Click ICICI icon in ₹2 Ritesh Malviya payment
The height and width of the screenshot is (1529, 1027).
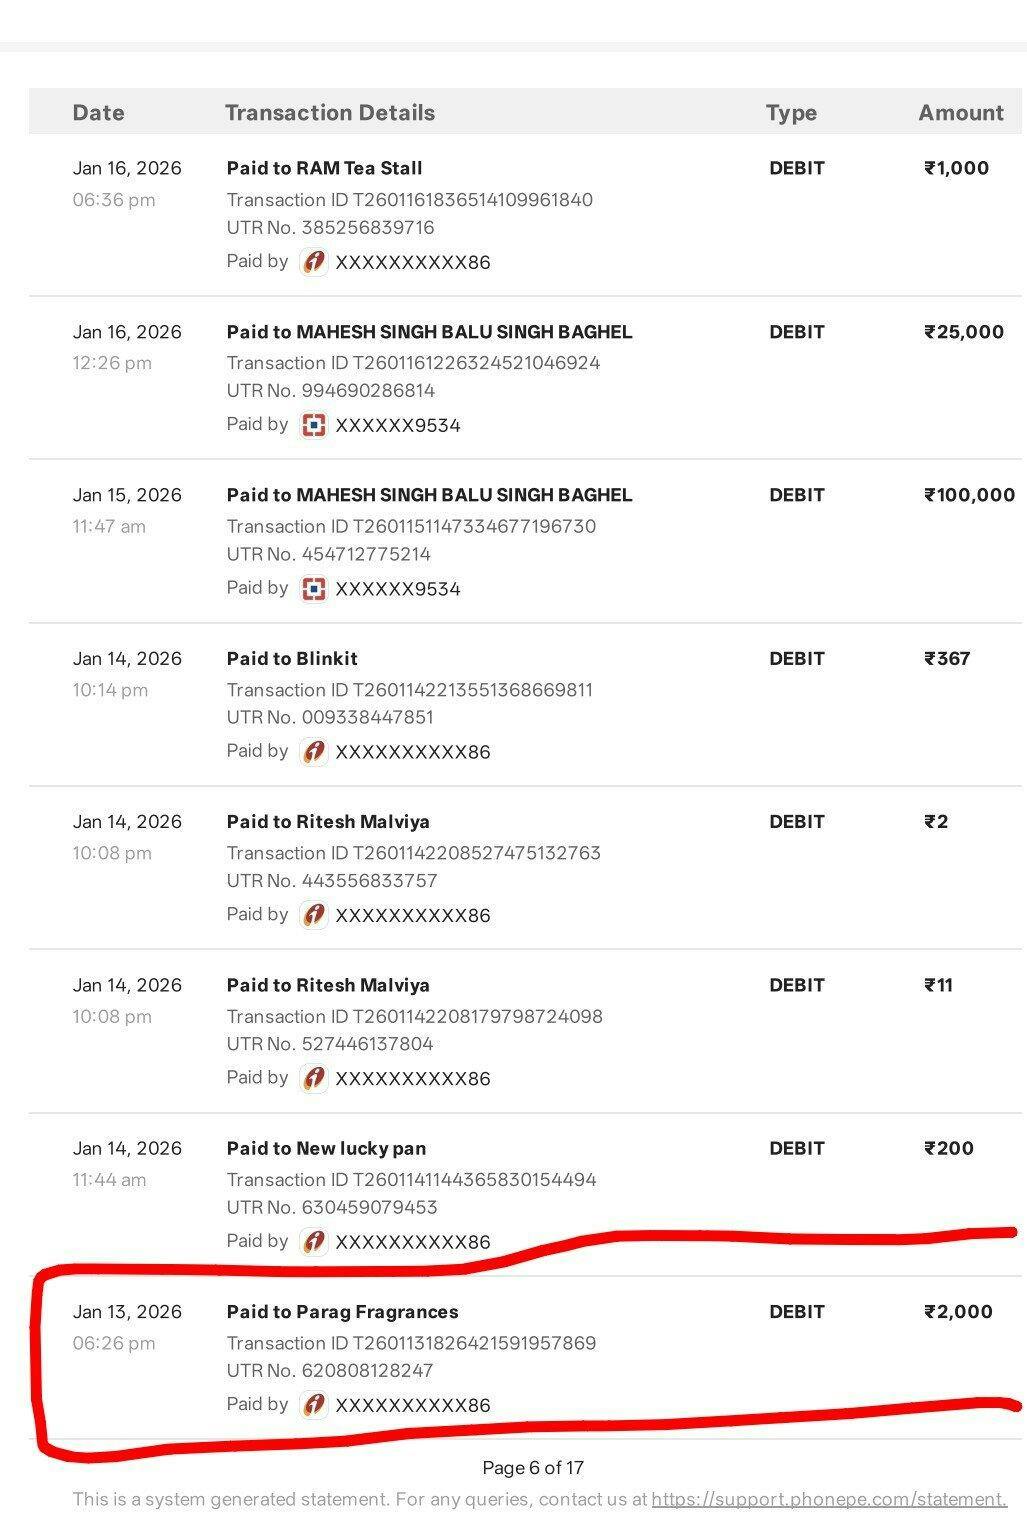(314, 915)
